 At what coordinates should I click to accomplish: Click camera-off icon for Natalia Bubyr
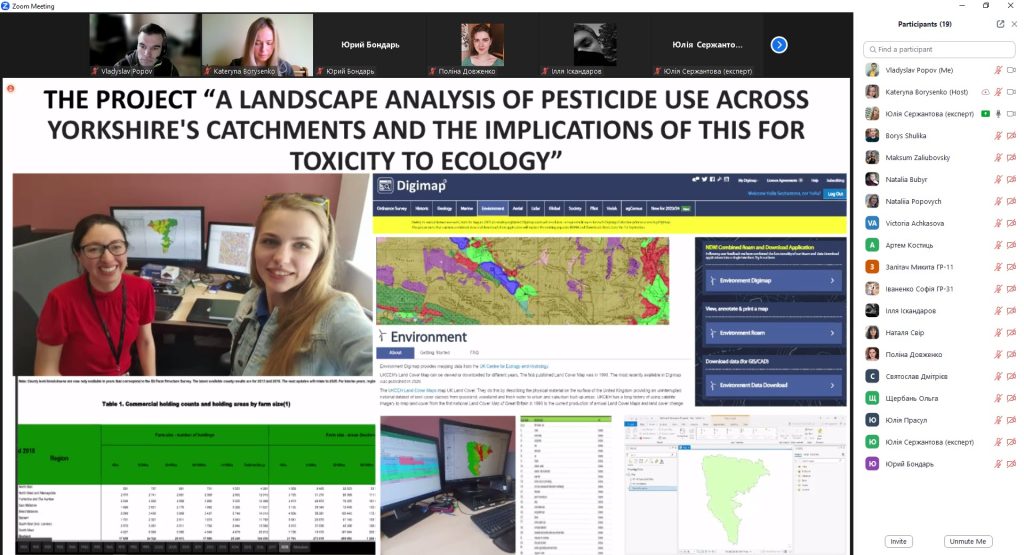pyautogui.click(x=1011, y=180)
